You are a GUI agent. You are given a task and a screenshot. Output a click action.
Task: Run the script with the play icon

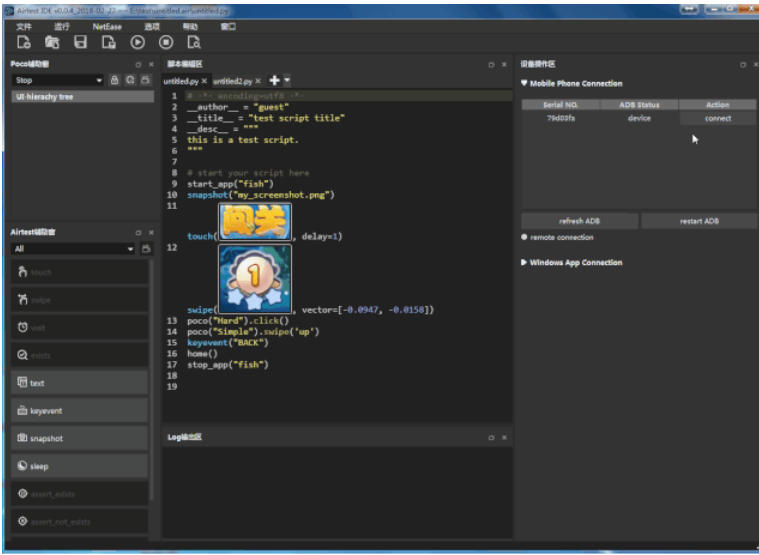click(x=137, y=43)
